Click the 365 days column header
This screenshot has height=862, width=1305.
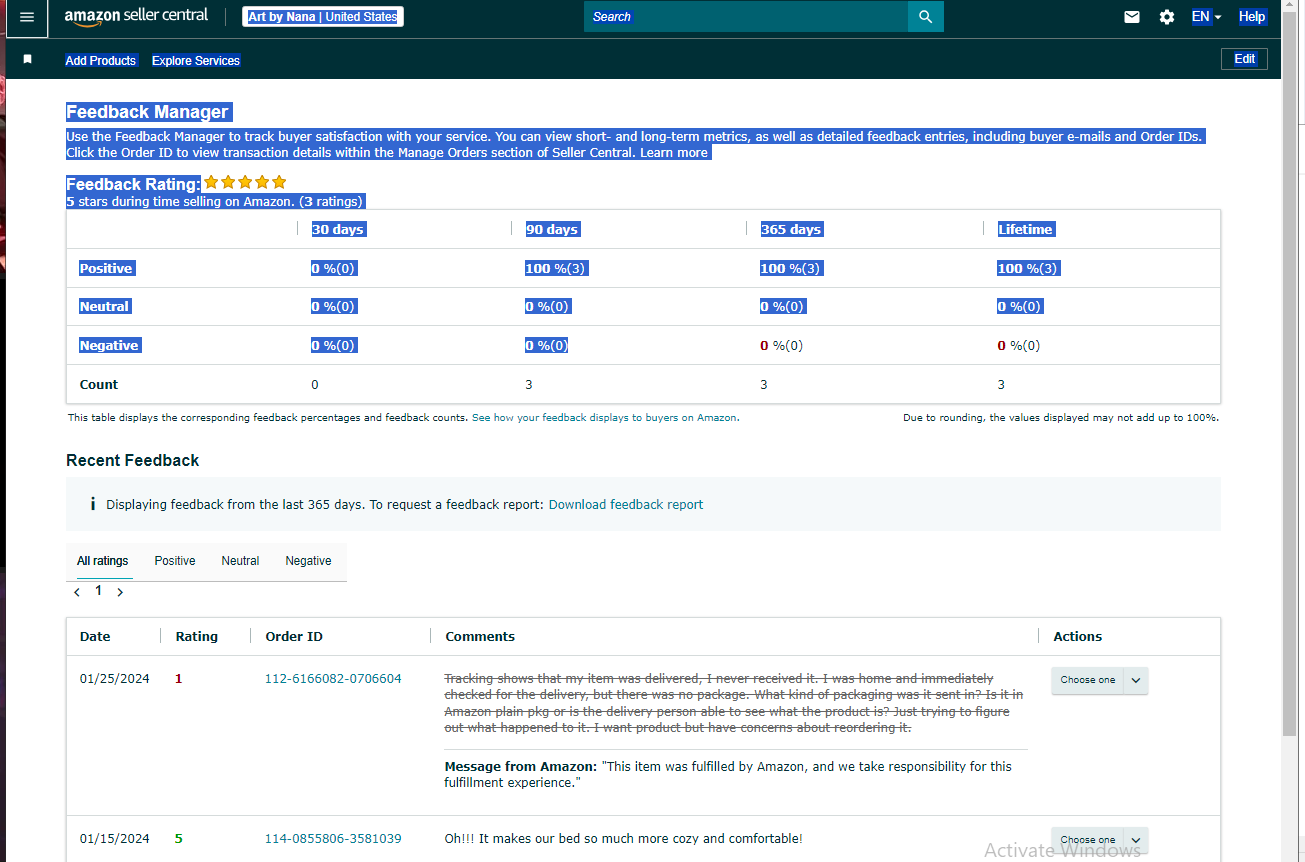tap(791, 229)
